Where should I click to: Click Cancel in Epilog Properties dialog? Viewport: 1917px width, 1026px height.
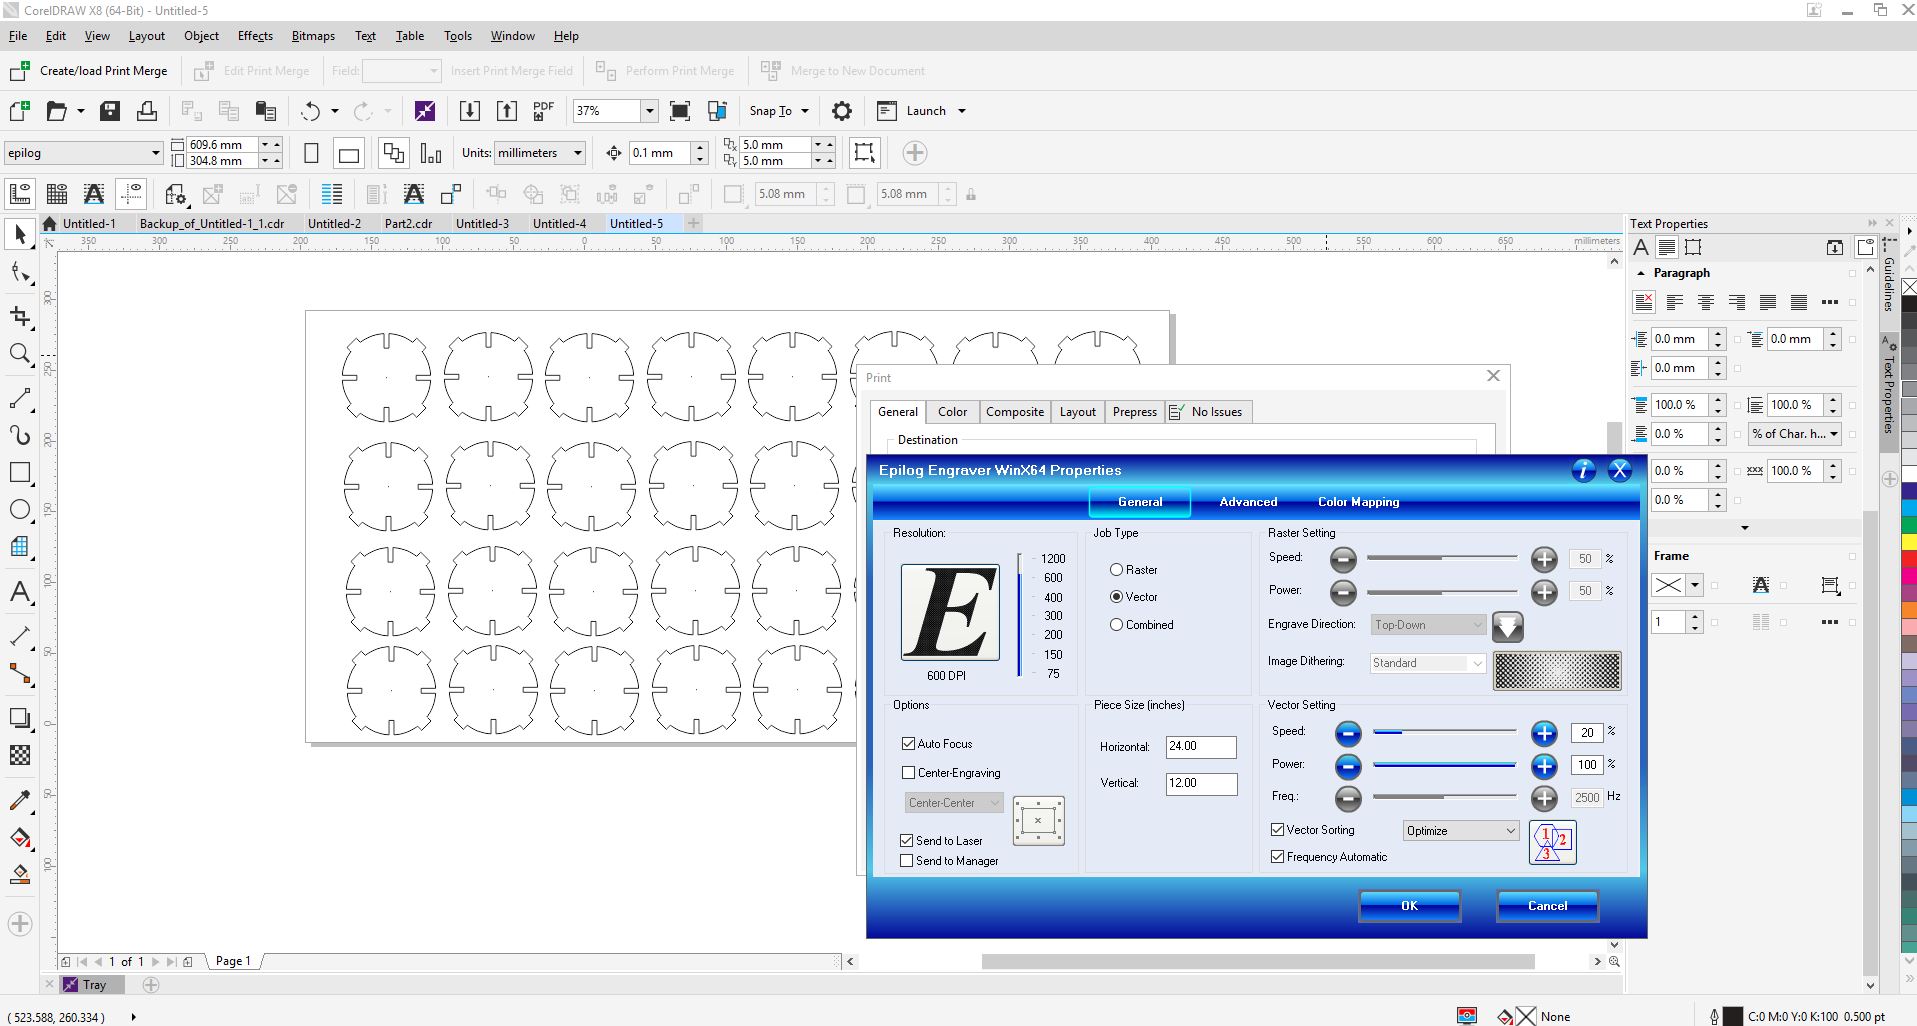pos(1547,906)
